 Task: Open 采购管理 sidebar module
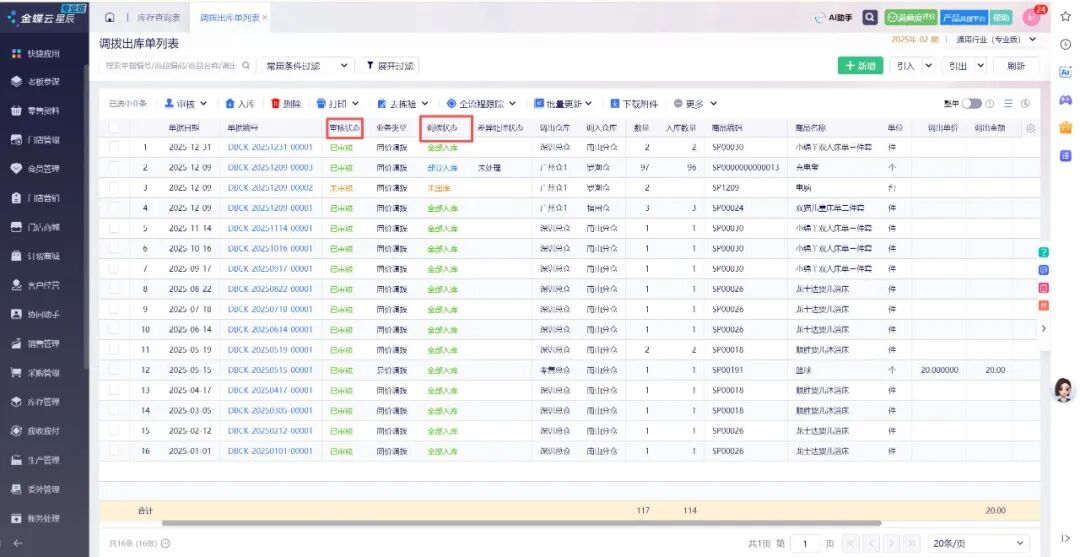point(36,372)
